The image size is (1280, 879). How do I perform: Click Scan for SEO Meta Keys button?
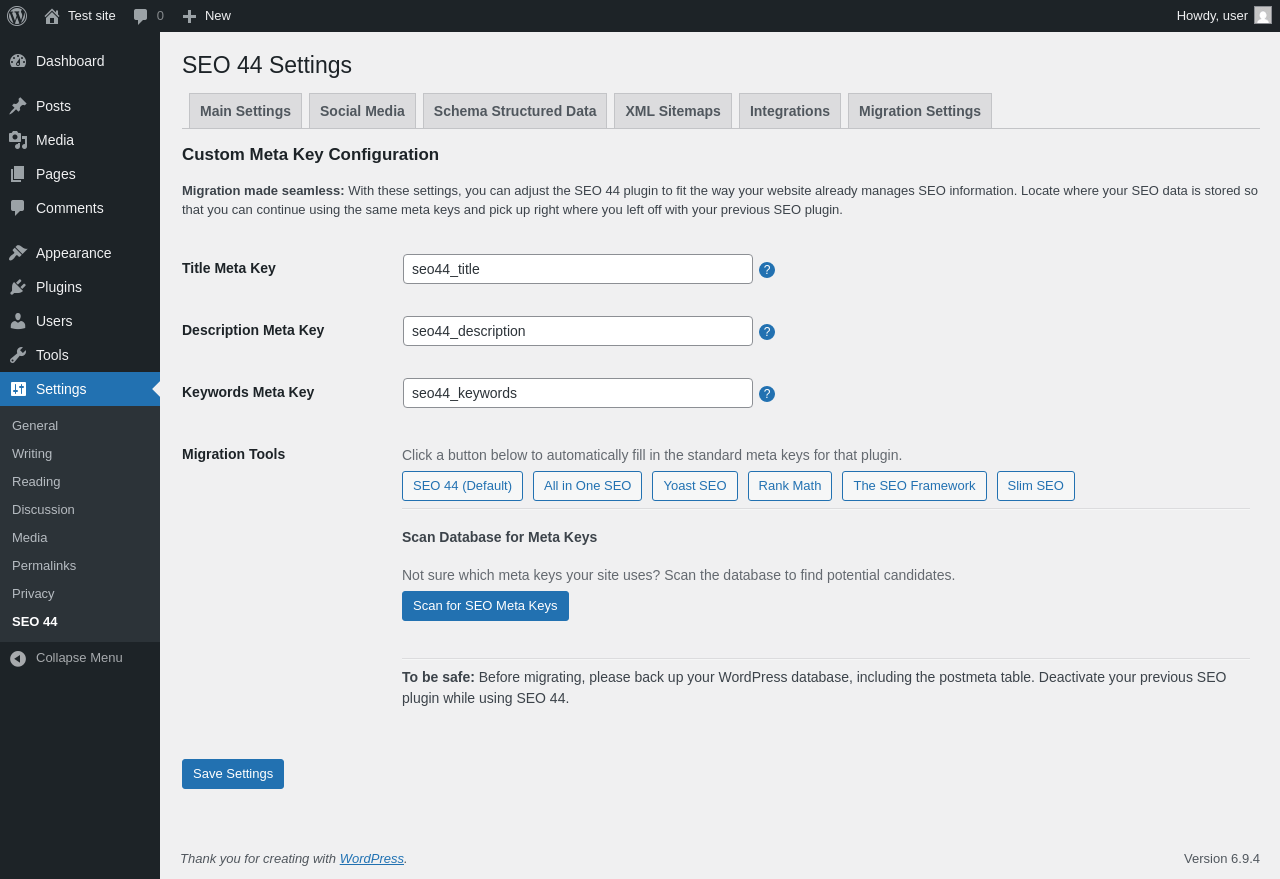[485, 606]
